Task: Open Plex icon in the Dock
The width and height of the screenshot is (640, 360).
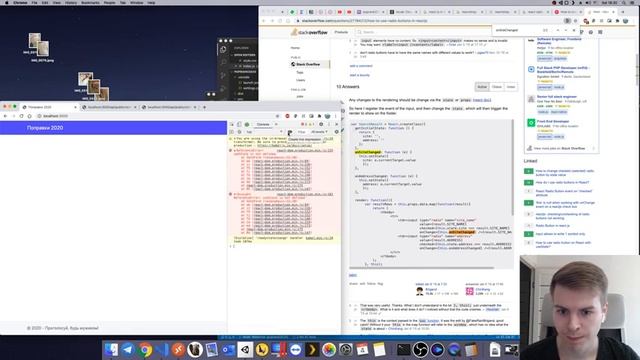Action: click(x=312, y=350)
